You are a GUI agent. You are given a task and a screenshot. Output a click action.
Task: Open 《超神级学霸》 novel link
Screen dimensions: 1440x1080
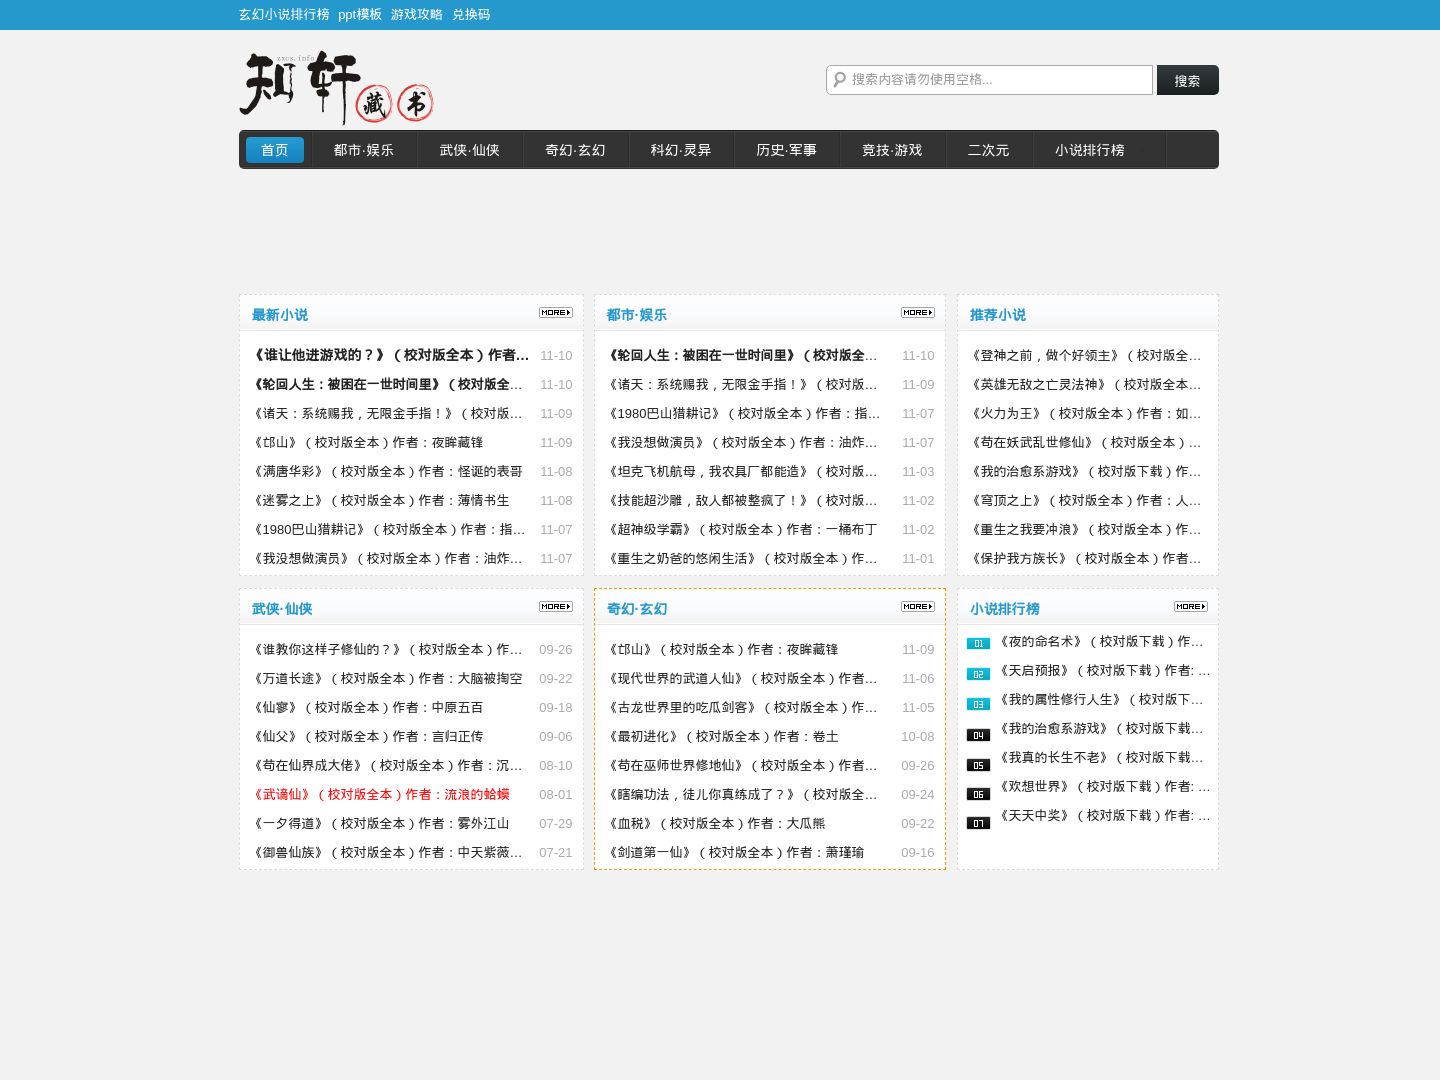click(742, 529)
